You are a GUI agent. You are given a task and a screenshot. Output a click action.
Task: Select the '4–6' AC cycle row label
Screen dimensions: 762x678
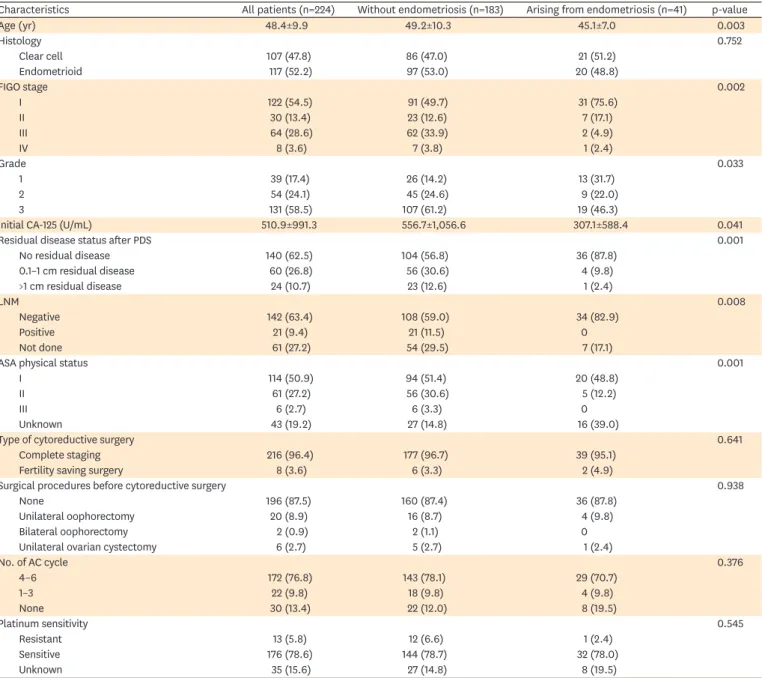[27, 578]
